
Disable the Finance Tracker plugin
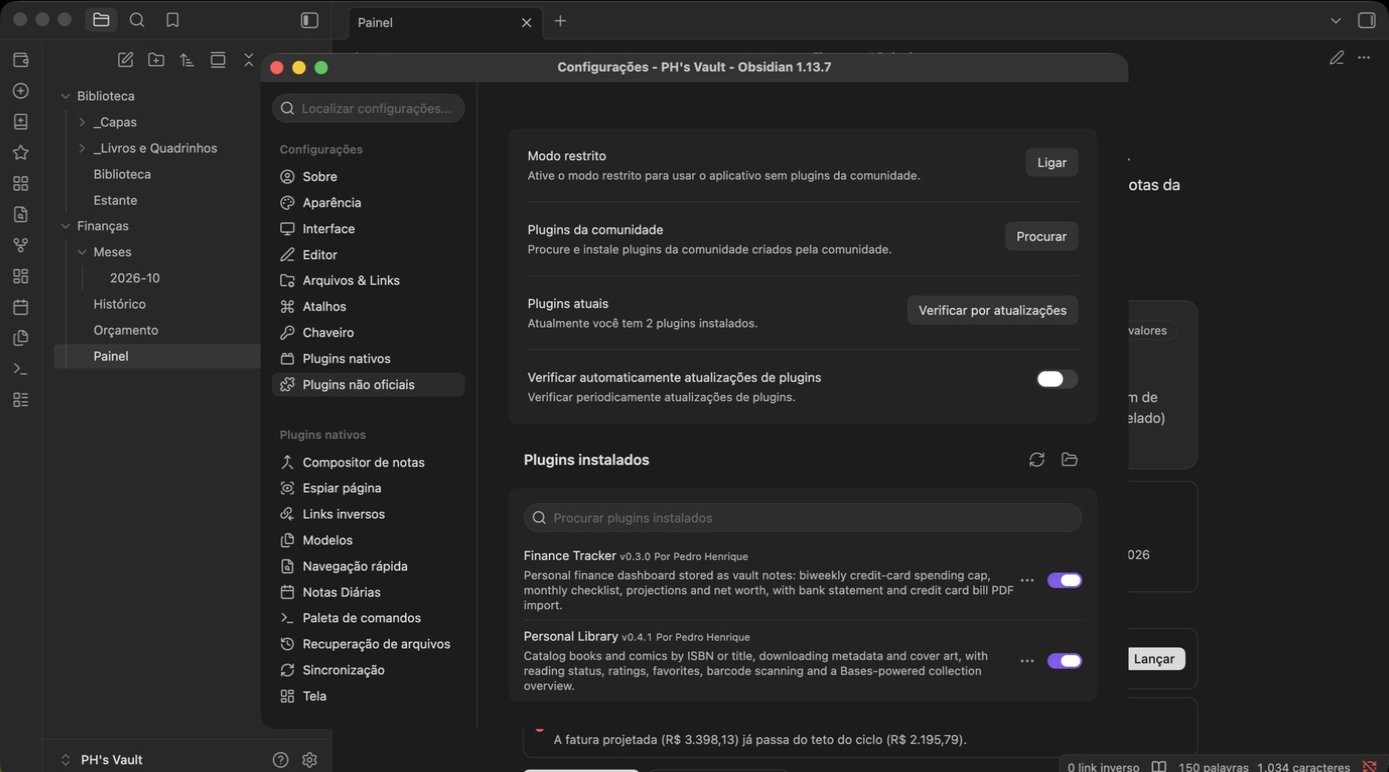coord(1064,580)
